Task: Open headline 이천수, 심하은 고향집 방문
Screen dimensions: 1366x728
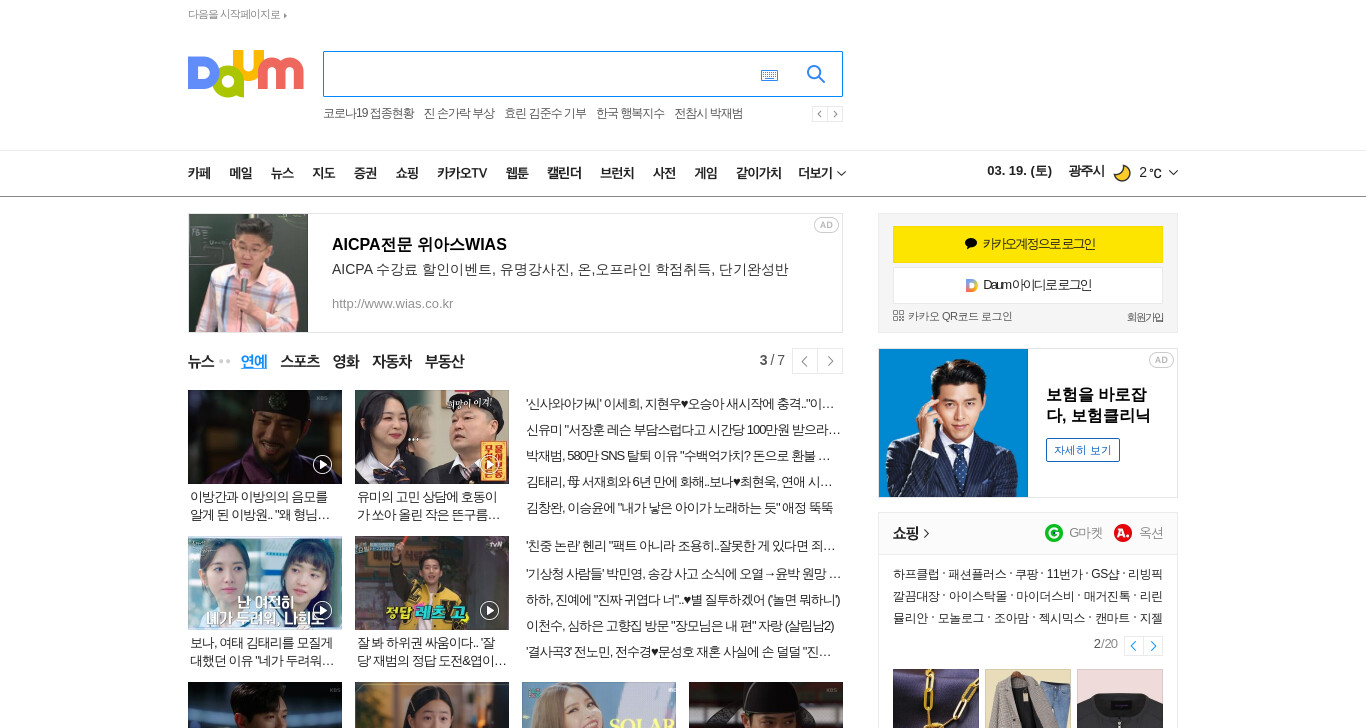Action: coord(680,625)
